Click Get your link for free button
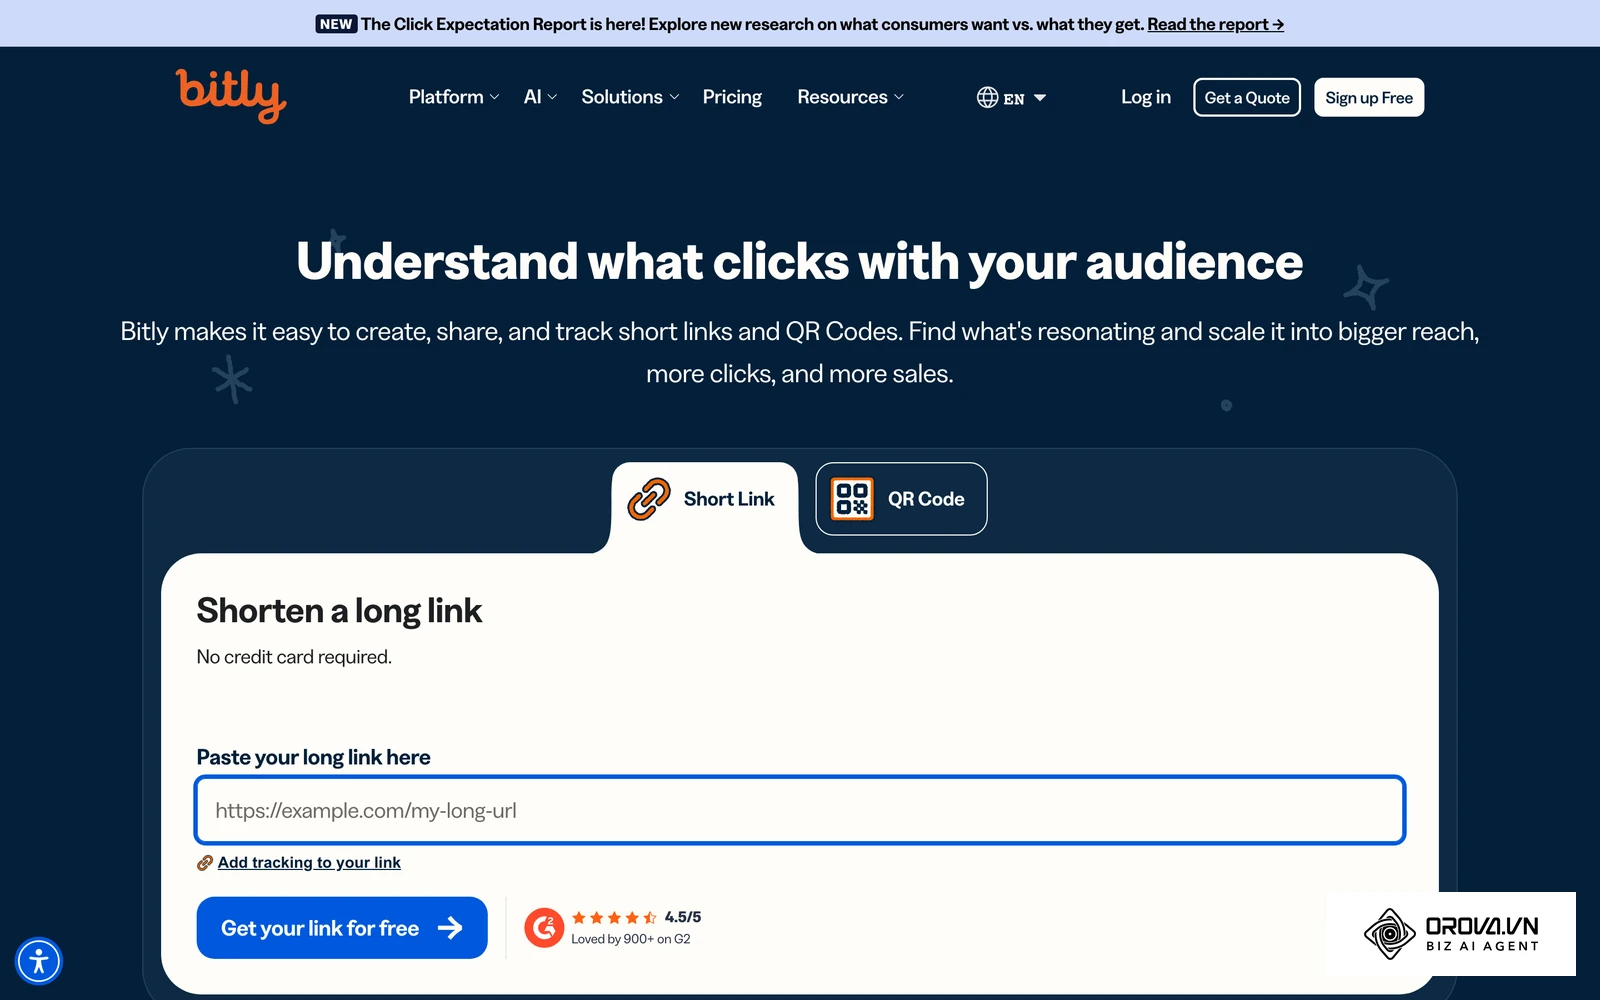 342,928
